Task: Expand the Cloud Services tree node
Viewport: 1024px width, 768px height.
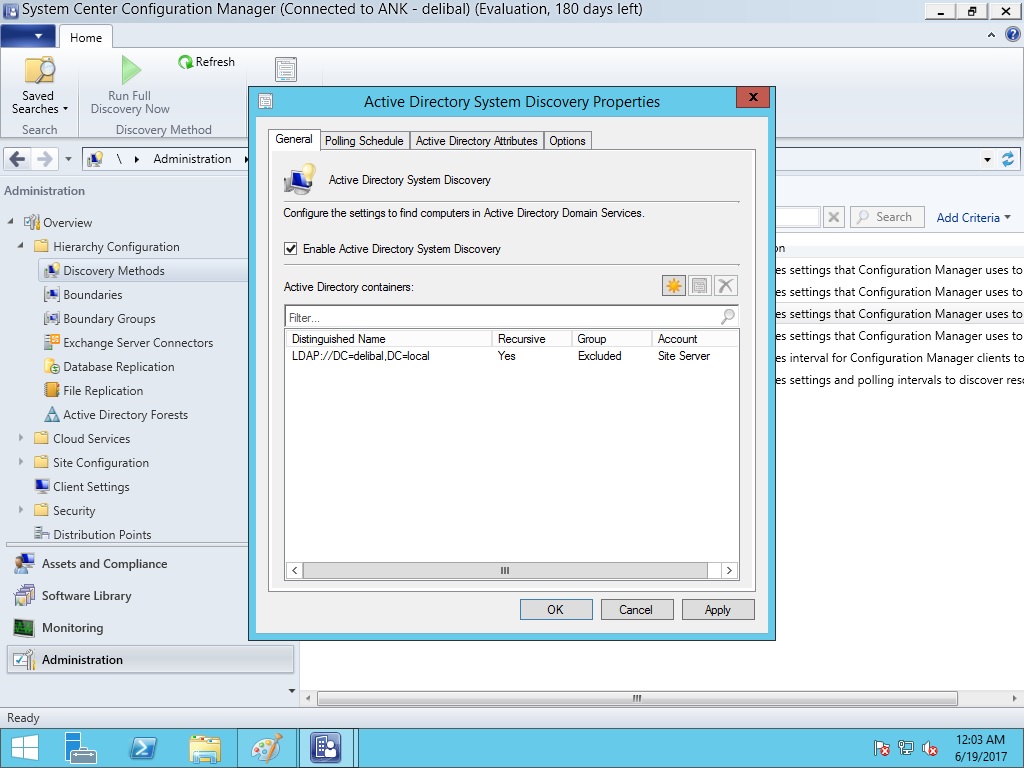Action: click(21, 439)
